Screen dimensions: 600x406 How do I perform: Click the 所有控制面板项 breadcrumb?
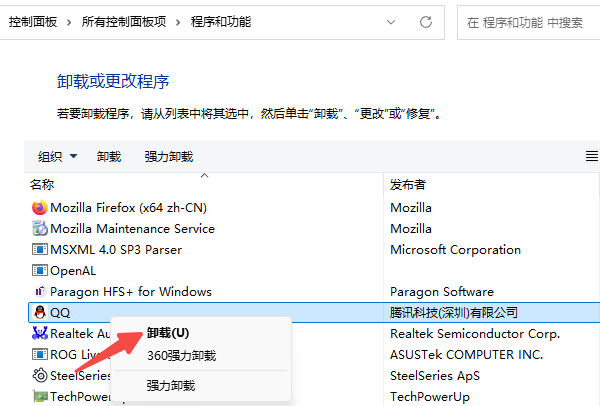tap(125, 21)
